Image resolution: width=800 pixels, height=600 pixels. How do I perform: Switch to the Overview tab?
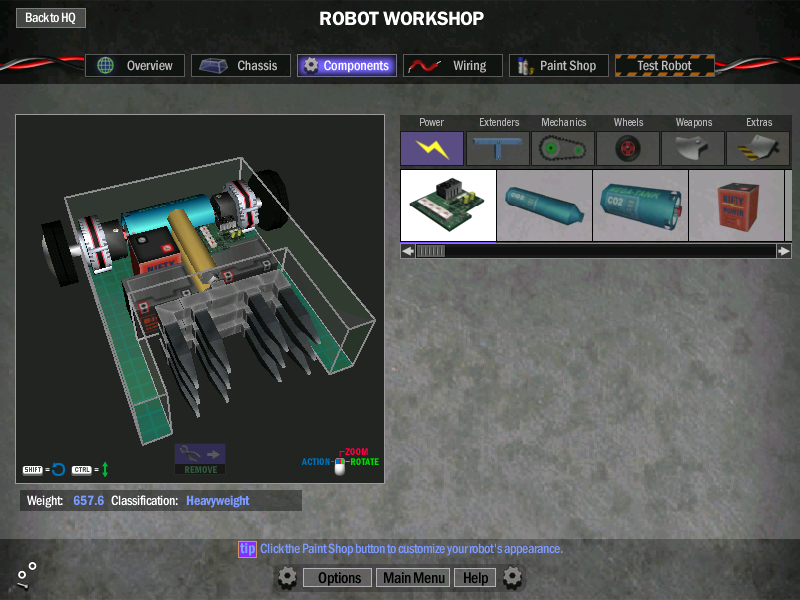tap(135, 66)
